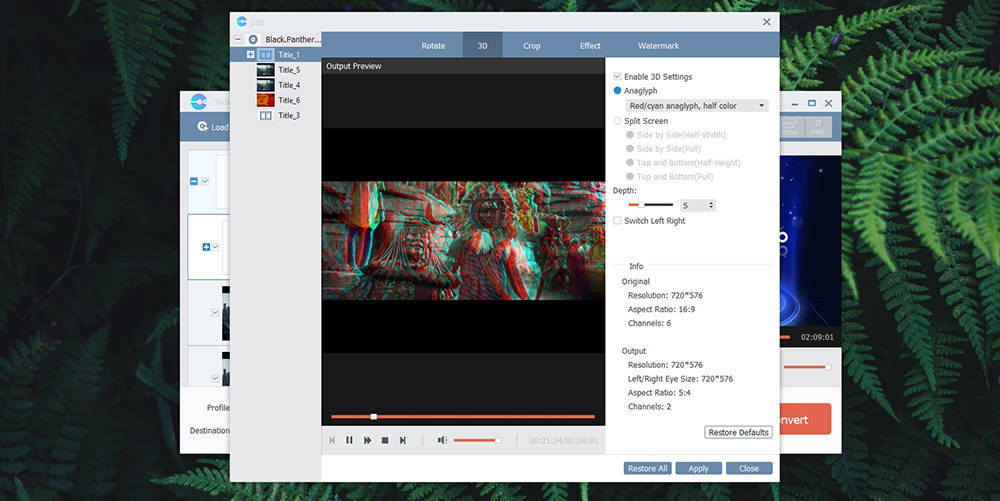Image resolution: width=1000 pixels, height=501 pixels.
Task: Select Title_1 in the tree
Action: point(289,55)
